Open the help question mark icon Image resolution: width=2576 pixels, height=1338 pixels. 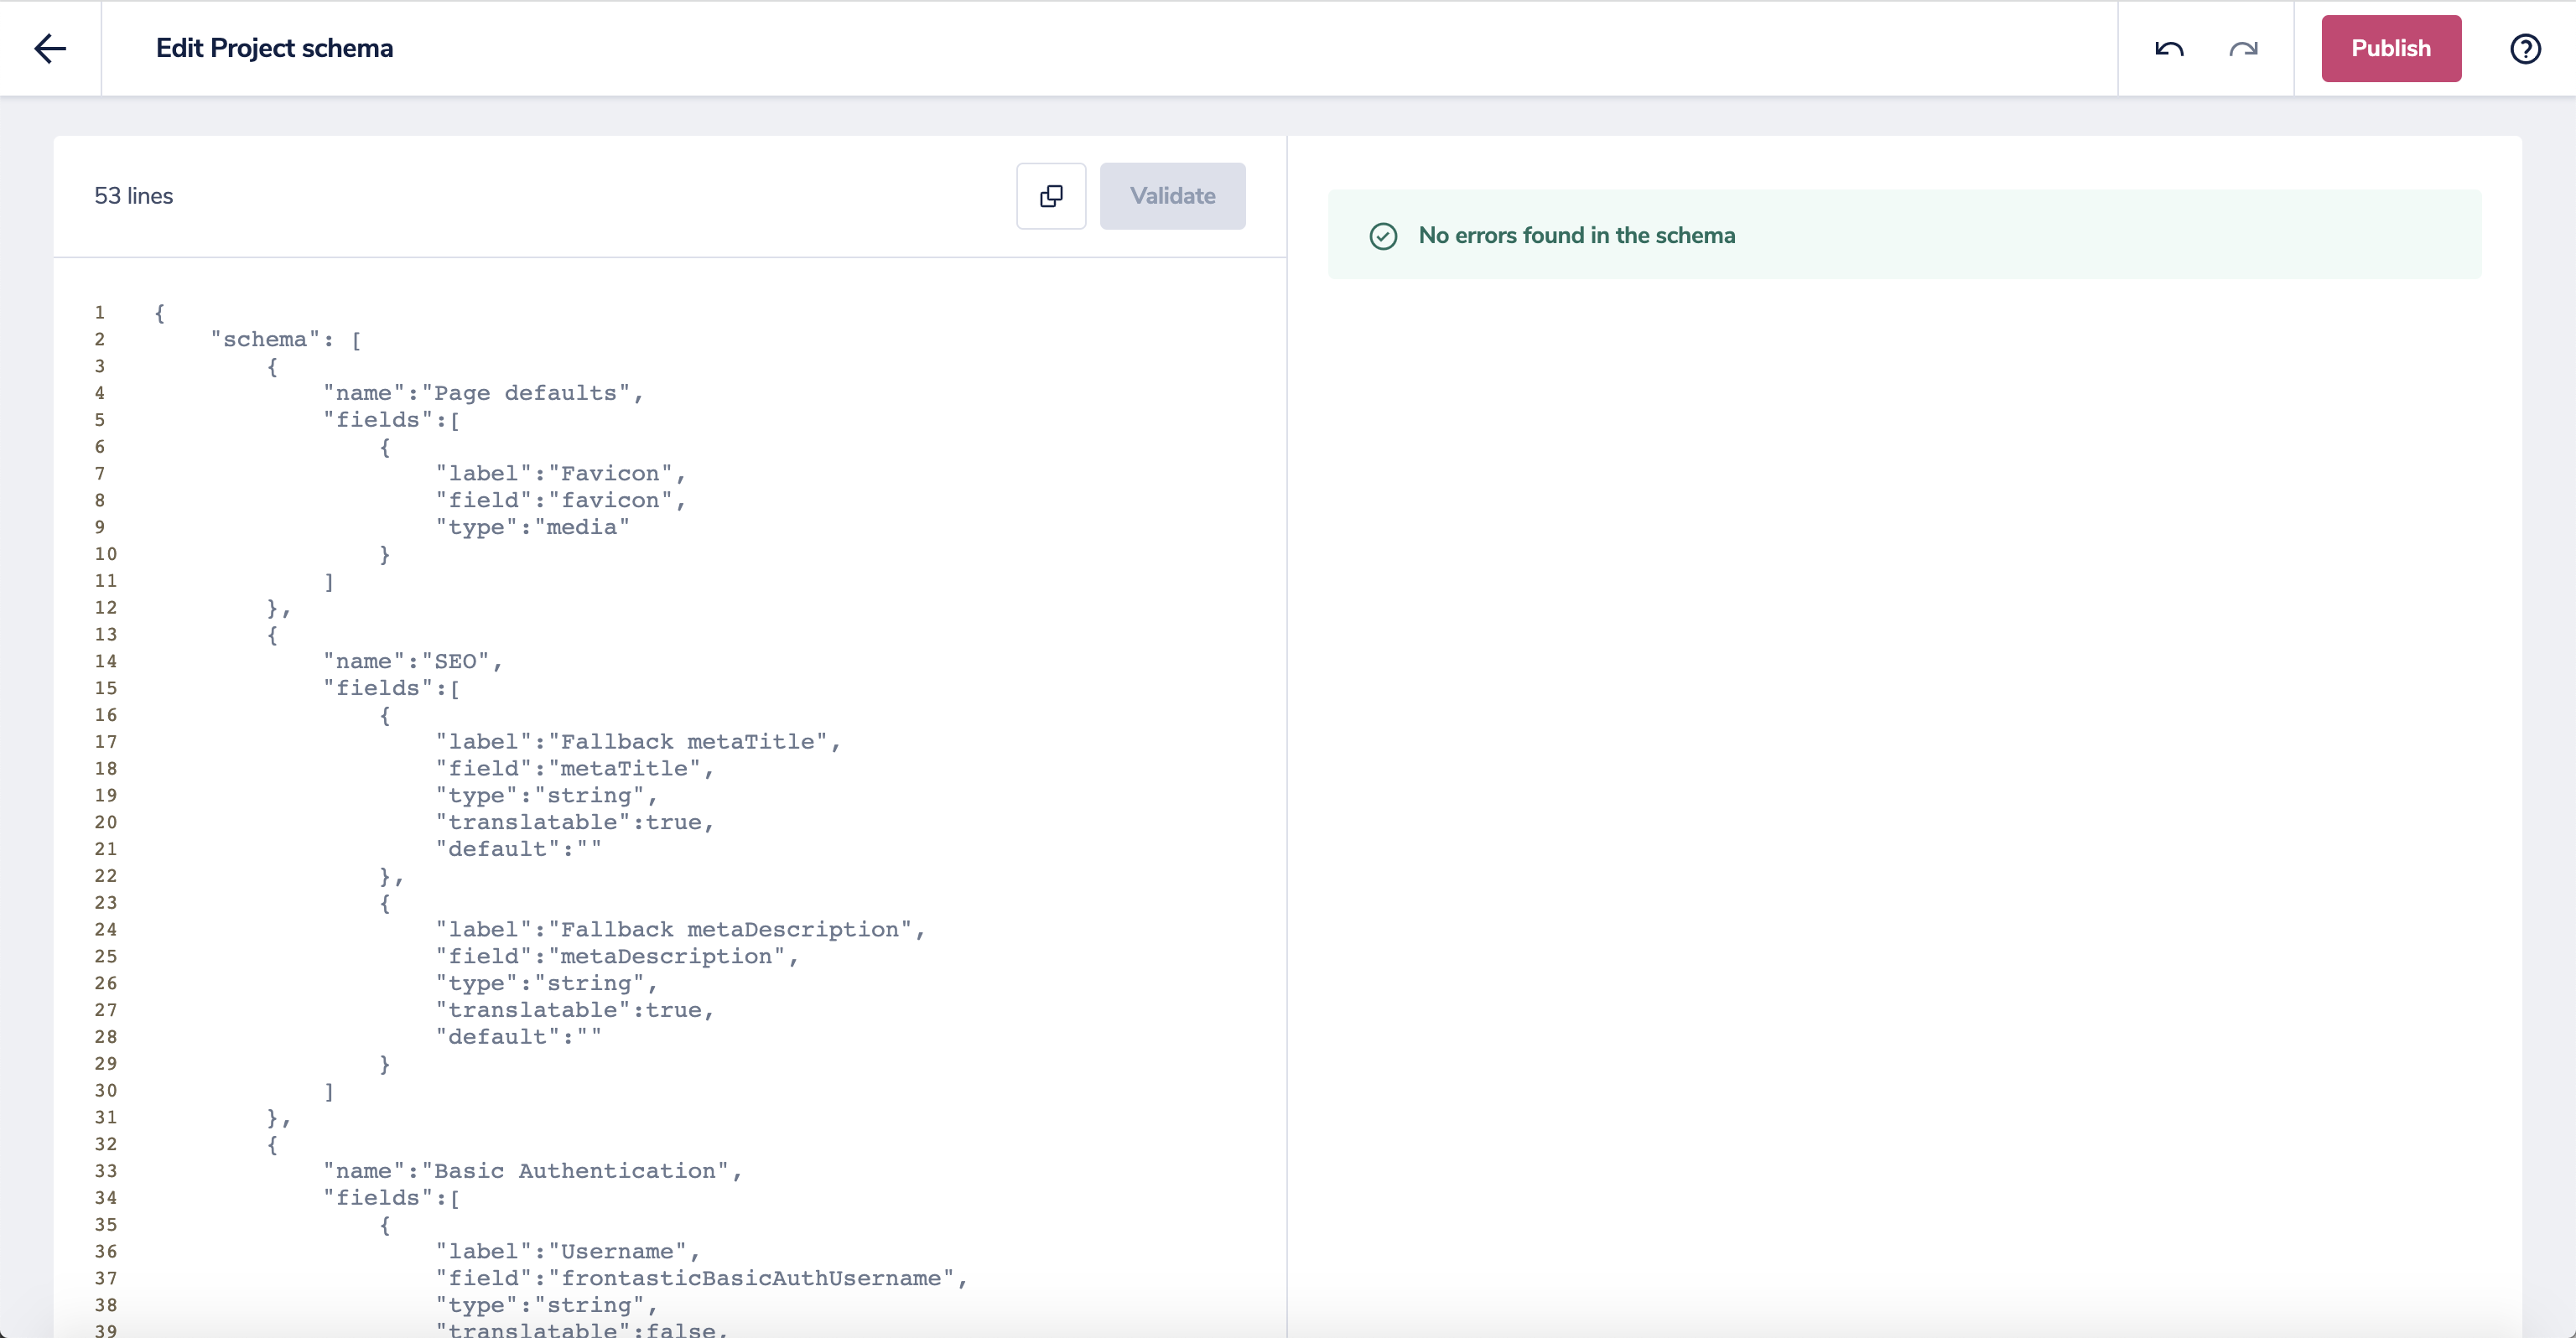click(2525, 48)
